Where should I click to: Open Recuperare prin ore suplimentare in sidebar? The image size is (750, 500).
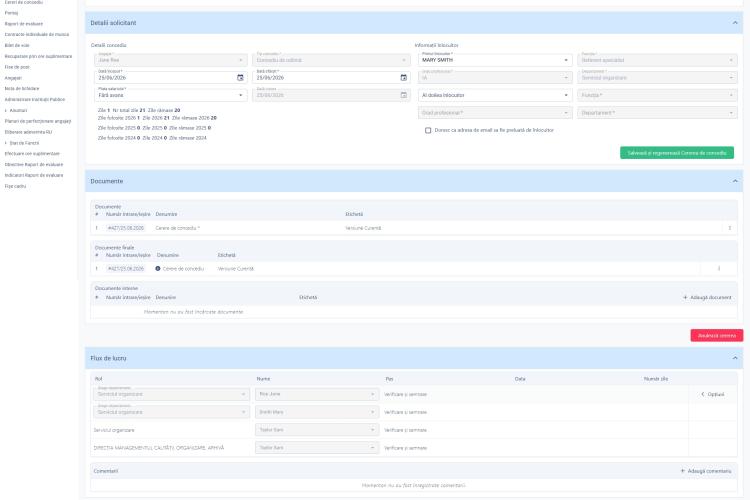click(38, 56)
